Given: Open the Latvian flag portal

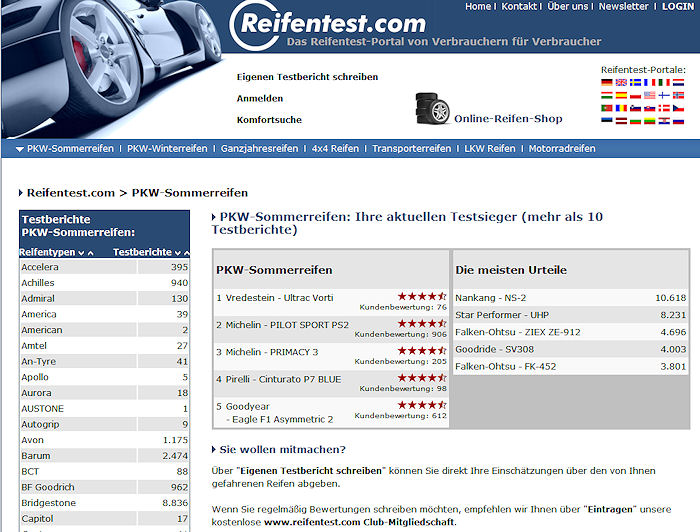Looking at the screenshot, I should tap(621, 121).
